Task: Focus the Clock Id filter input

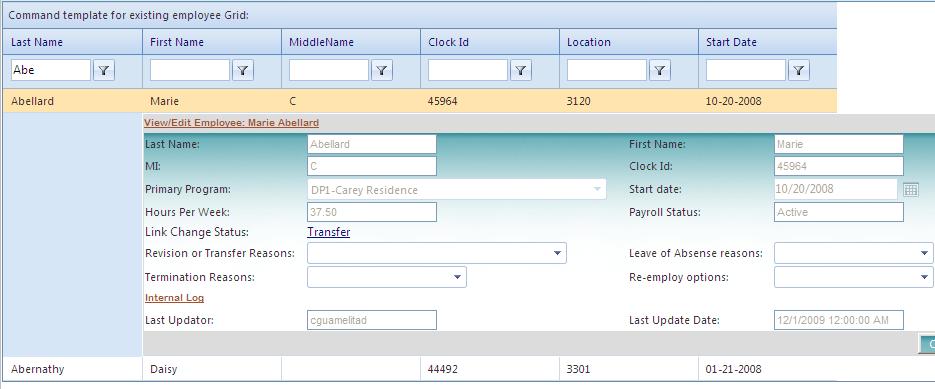Action: tap(468, 70)
